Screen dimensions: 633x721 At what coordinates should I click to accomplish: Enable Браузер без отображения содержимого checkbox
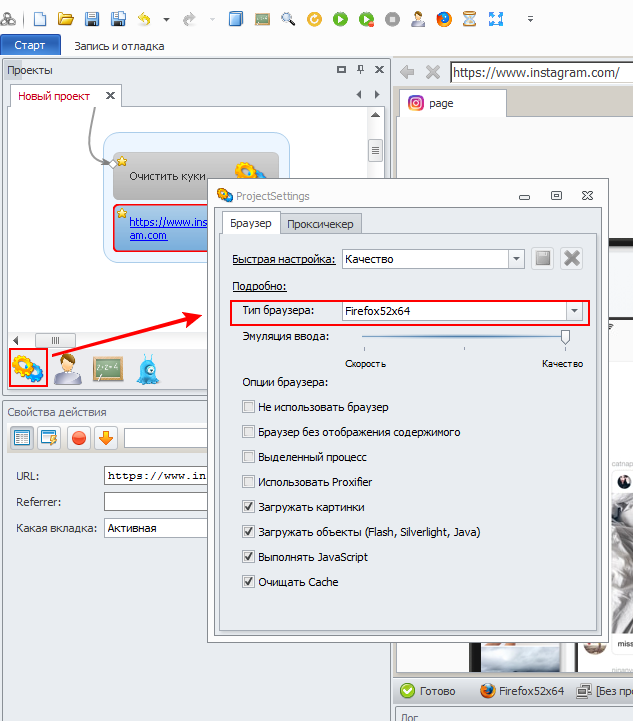point(248,432)
